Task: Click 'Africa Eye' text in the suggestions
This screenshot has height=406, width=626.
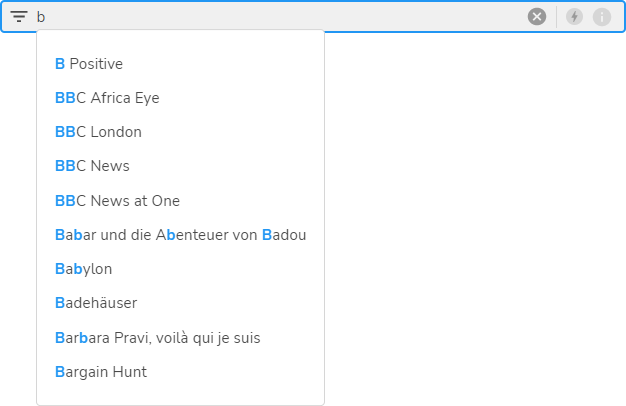Action: (x=124, y=98)
